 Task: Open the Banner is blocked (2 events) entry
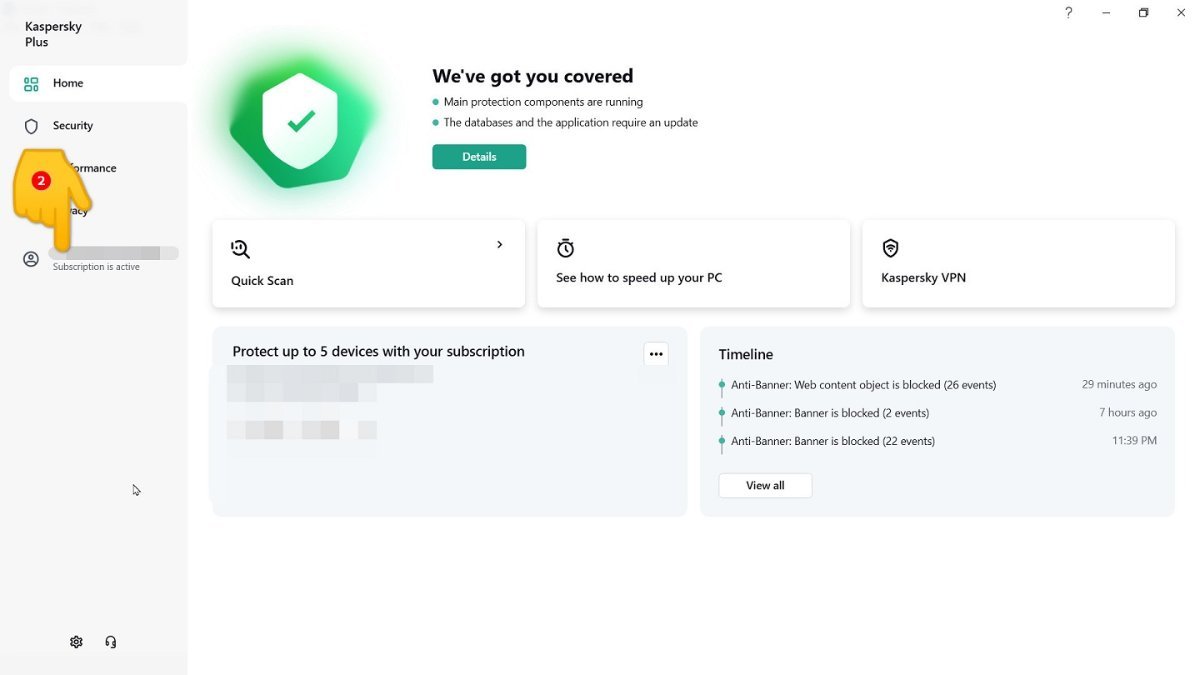tap(830, 413)
